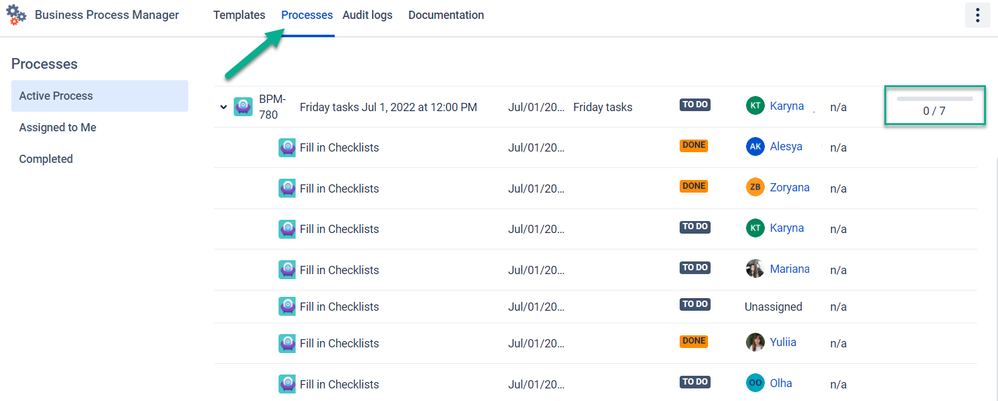This screenshot has height=401, width=998.
Task: Click Olha's OO avatar
Action: (x=755, y=383)
